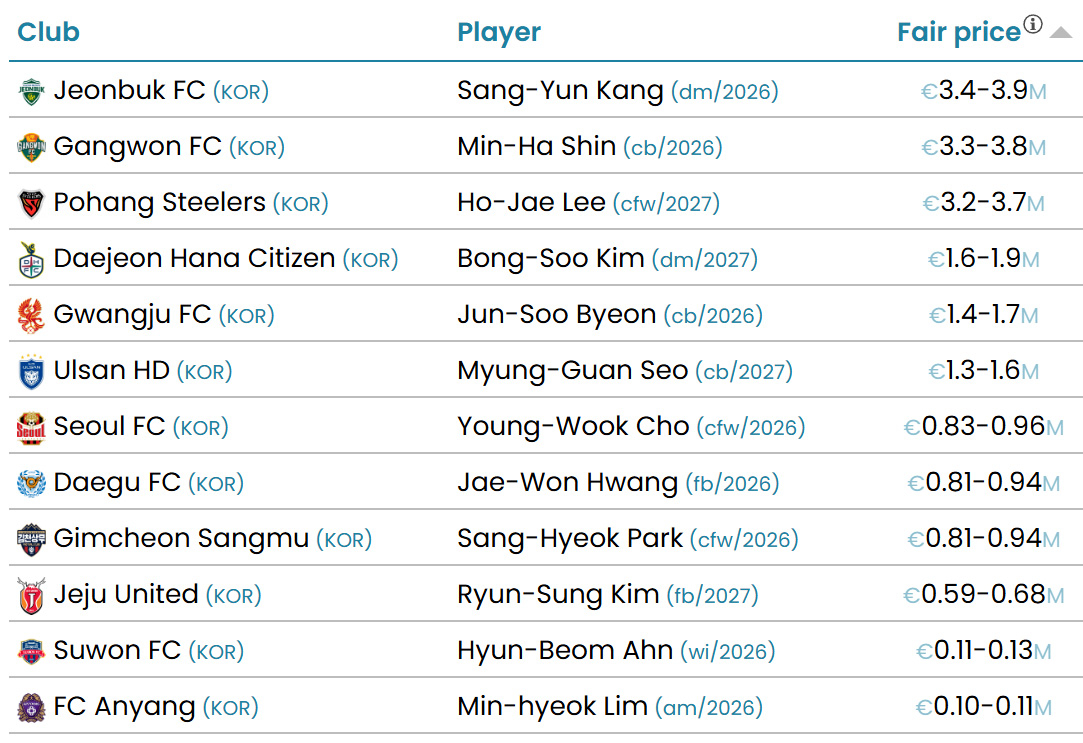Click the Suwon FC crest icon
The height and width of the screenshot is (743, 1083).
pyautogui.click(x=31, y=652)
